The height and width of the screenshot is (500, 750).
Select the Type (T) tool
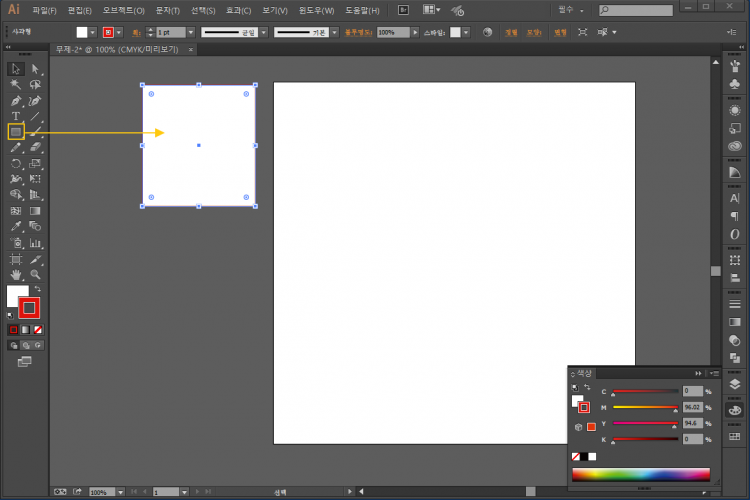point(16,116)
